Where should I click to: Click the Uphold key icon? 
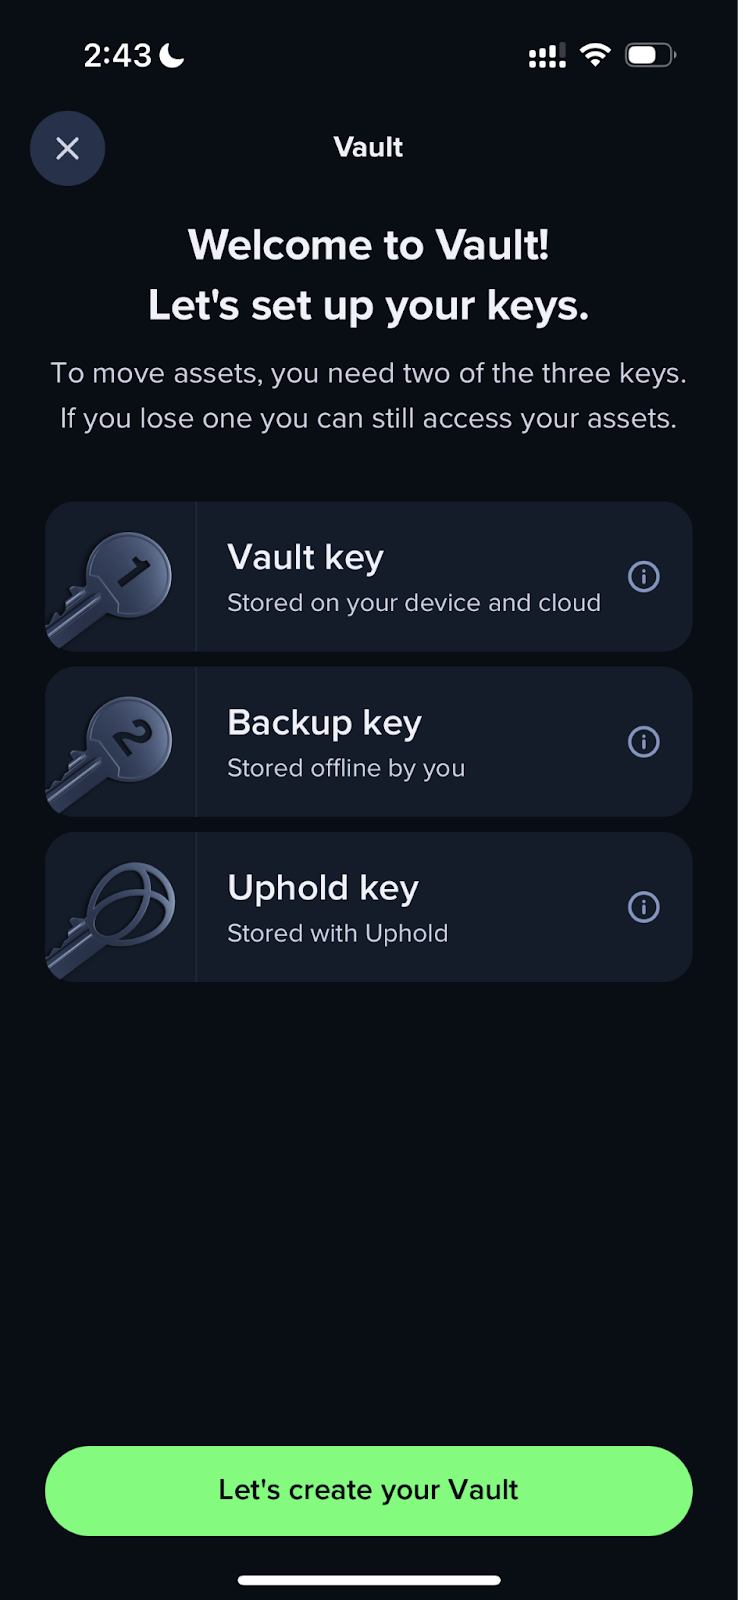click(x=112, y=907)
